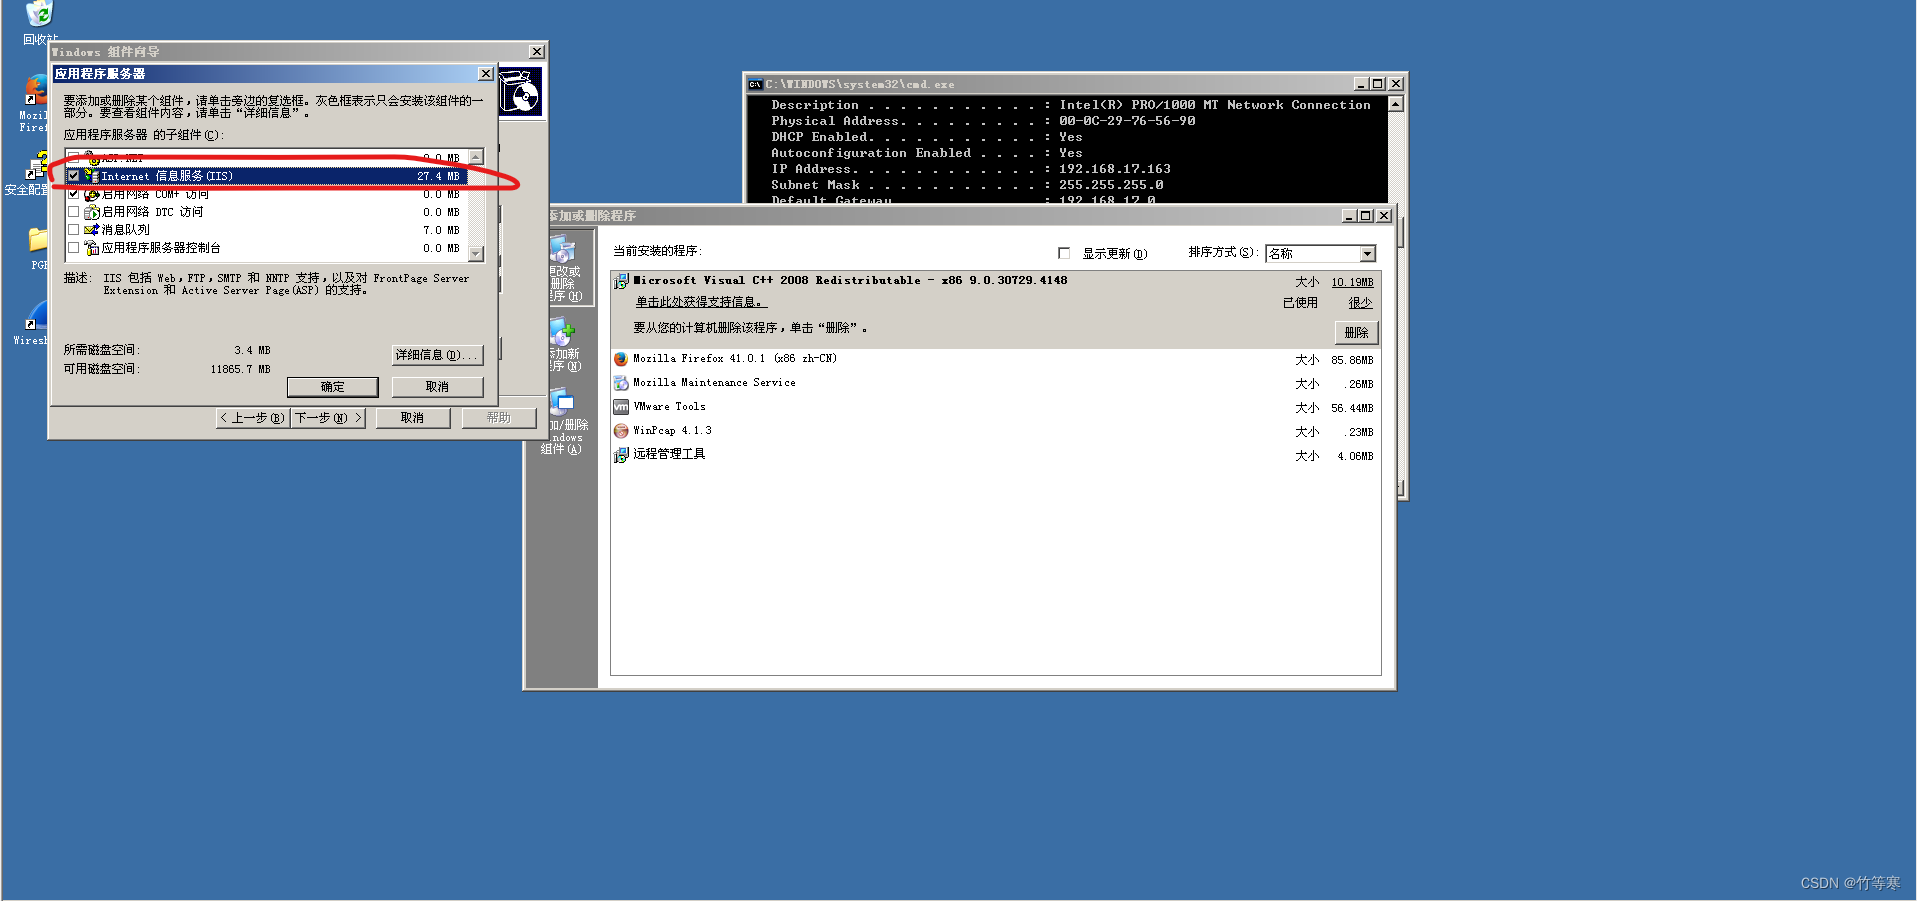This screenshot has width=1917, height=901.
Task: Click the VMware Tools program icon
Action: click(621, 407)
